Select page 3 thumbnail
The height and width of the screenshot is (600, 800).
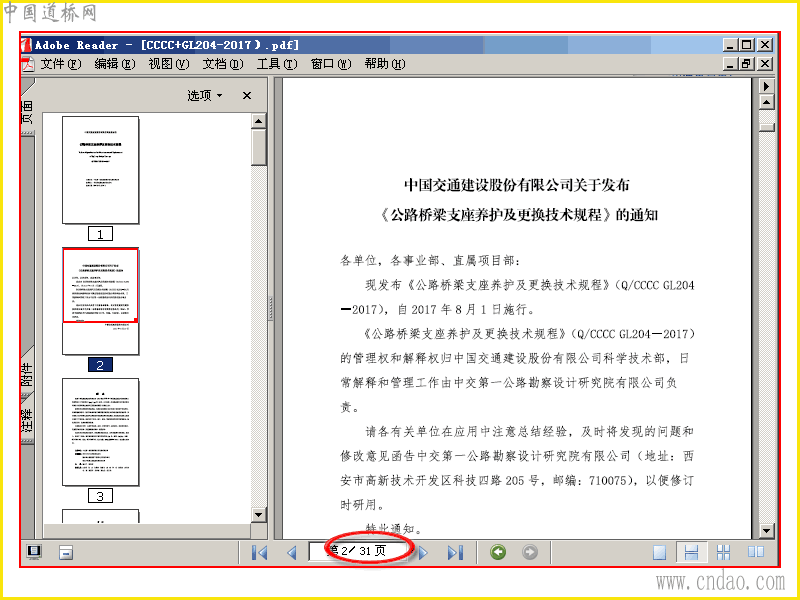101,432
